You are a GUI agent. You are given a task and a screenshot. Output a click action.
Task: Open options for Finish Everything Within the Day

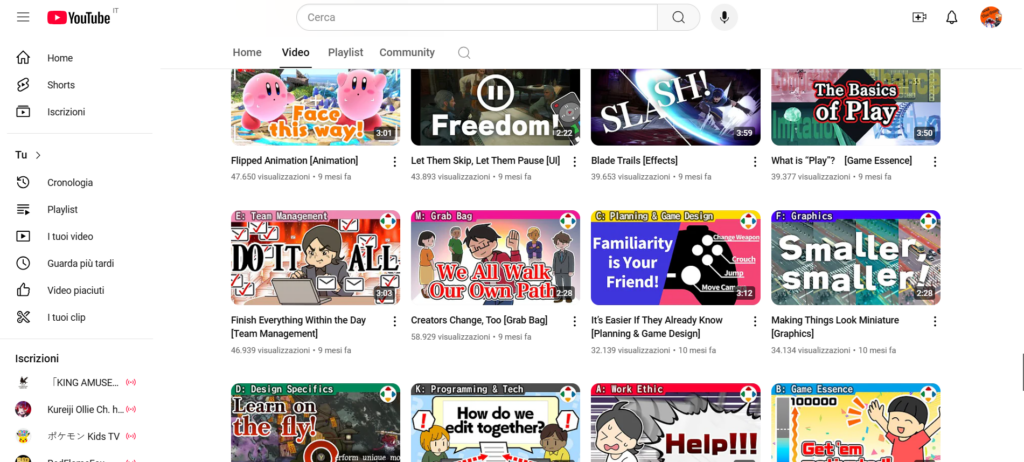click(394, 321)
